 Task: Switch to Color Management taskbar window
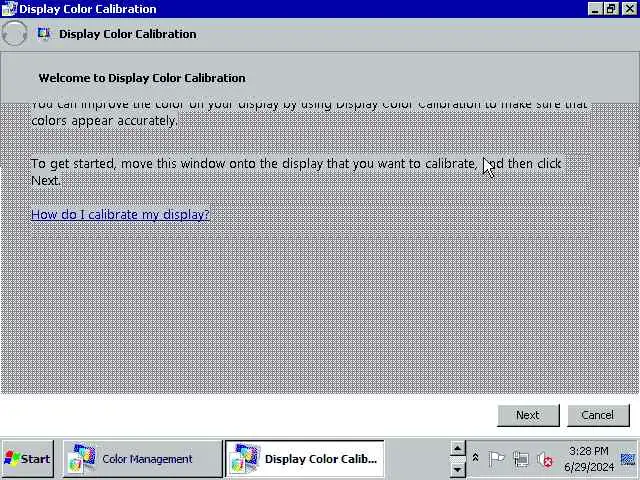(x=142, y=459)
